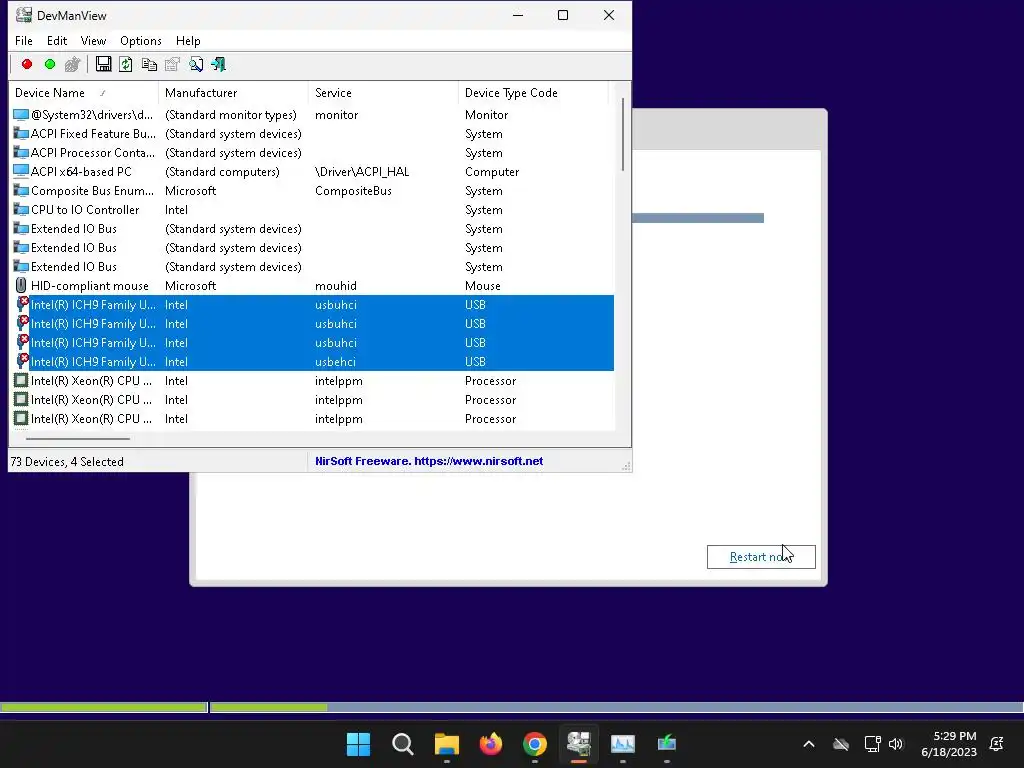The width and height of the screenshot is (1024, 768).
Task: Select the CPU to IO Controller row
Action: [312, 210]
